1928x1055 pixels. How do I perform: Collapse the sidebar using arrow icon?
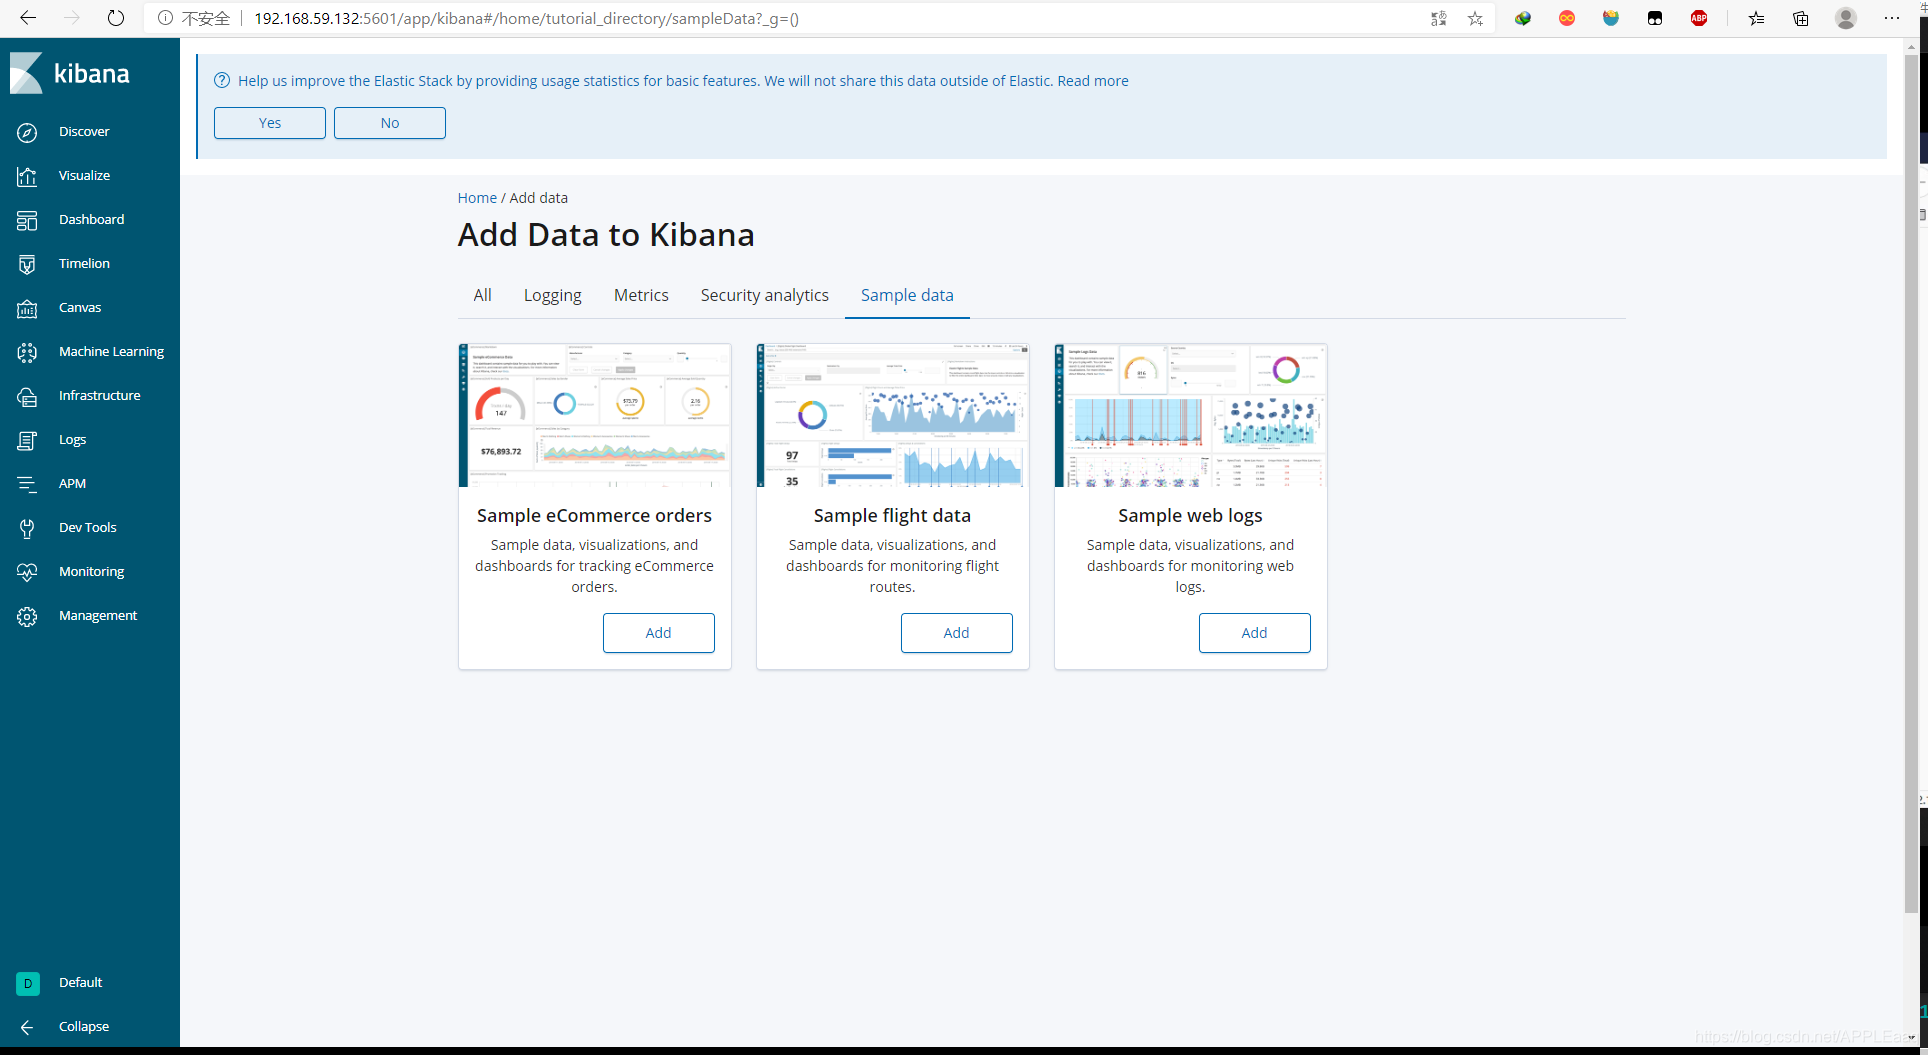coord(27,1027)
